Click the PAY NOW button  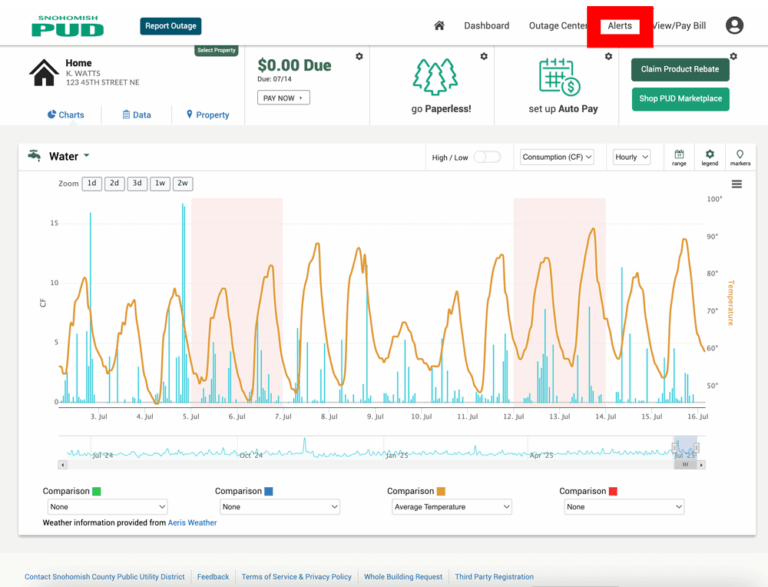click(284, 98)
